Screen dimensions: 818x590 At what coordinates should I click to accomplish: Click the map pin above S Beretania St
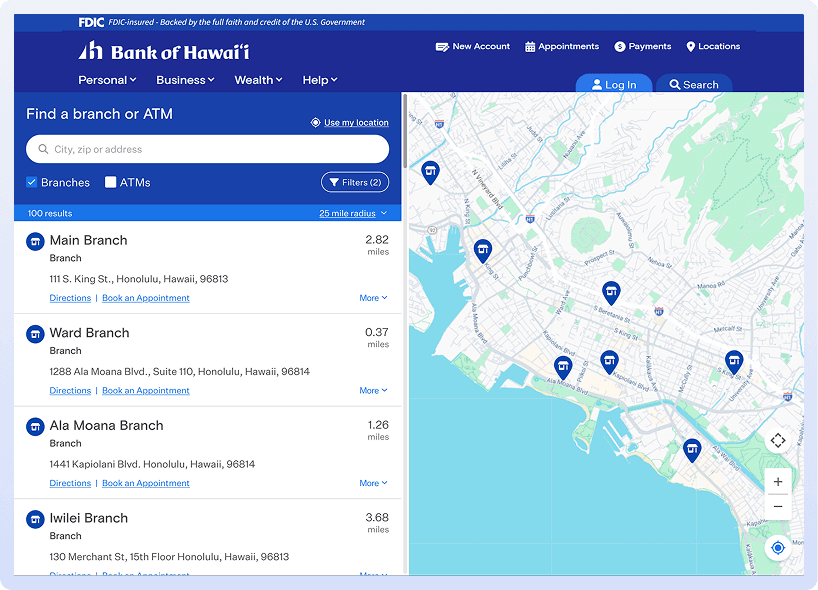pyautogui.click(x=611, y=292)
